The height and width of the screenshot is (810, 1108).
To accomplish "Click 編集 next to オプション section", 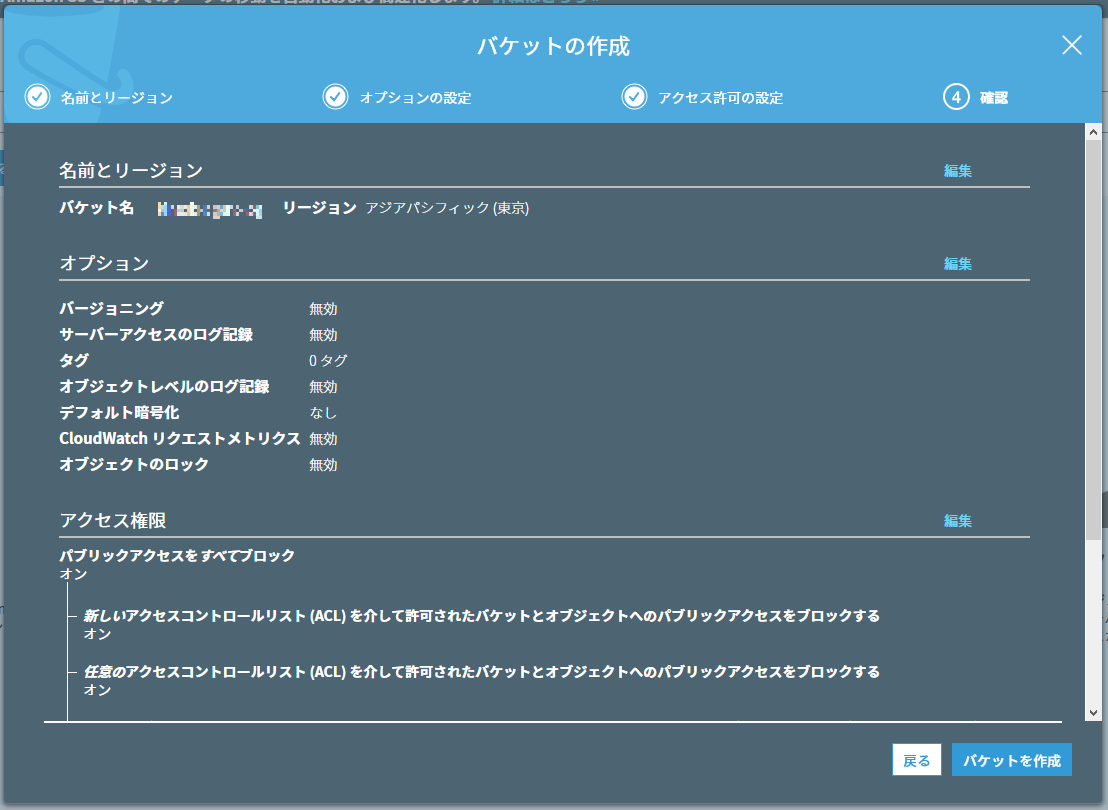I will pos(959,263).
